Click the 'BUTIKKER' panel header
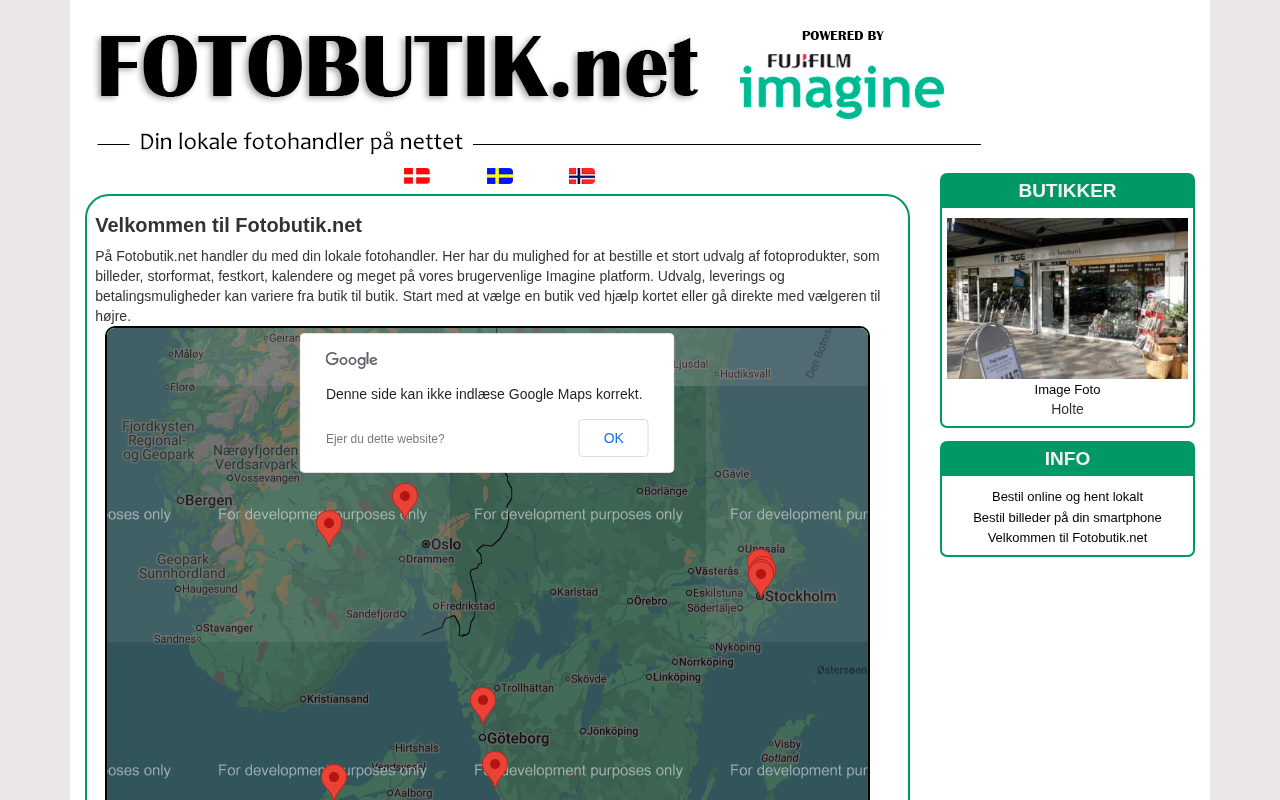This screenshot has width=1280, height=800. point(1067,191)
